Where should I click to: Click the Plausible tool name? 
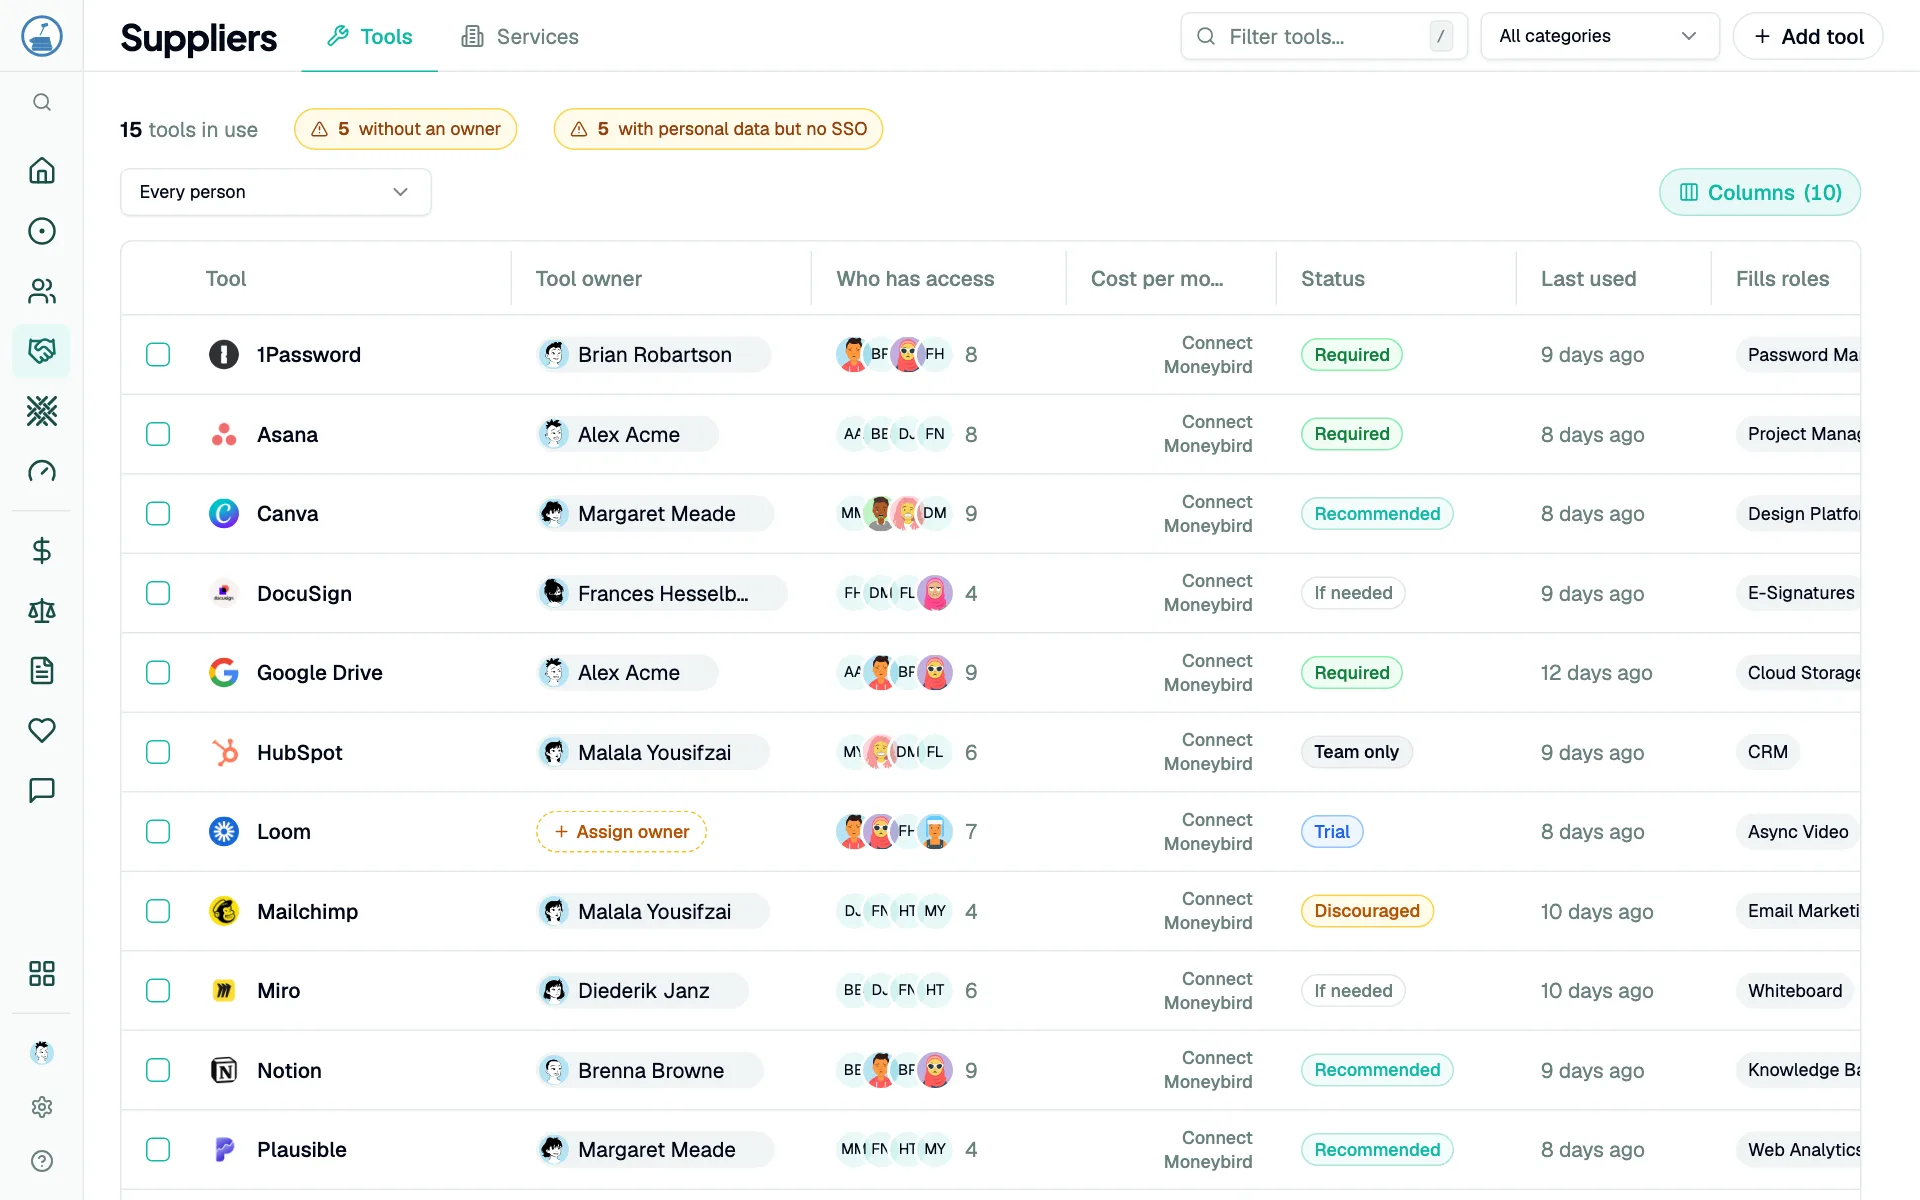pos(301,1150)
